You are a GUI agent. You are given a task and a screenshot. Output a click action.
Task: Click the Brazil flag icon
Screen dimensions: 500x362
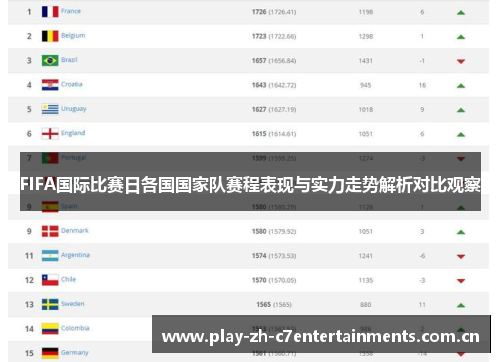50,60
